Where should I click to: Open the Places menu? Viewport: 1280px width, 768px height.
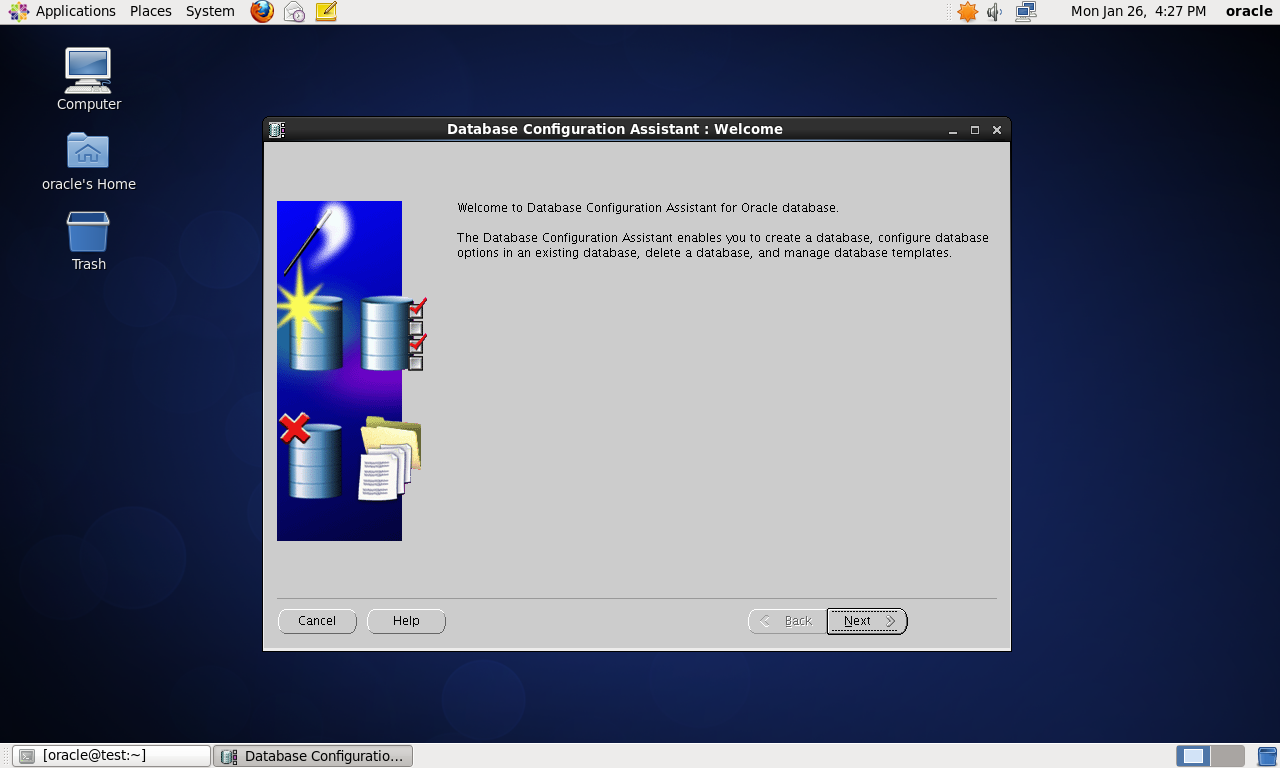pos(151,11)
